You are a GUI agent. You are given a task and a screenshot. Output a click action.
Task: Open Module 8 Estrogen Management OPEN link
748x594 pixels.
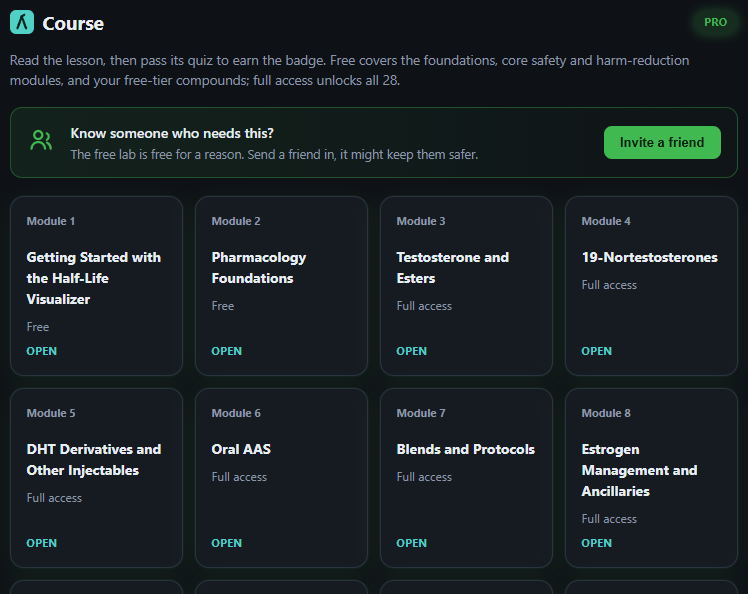tap(596, 543)
